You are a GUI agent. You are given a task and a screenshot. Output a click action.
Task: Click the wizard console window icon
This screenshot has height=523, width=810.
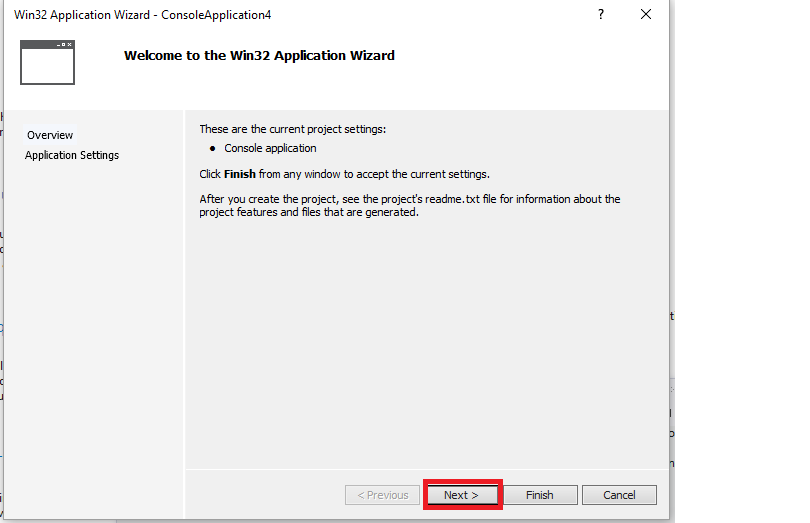[48, 62]
